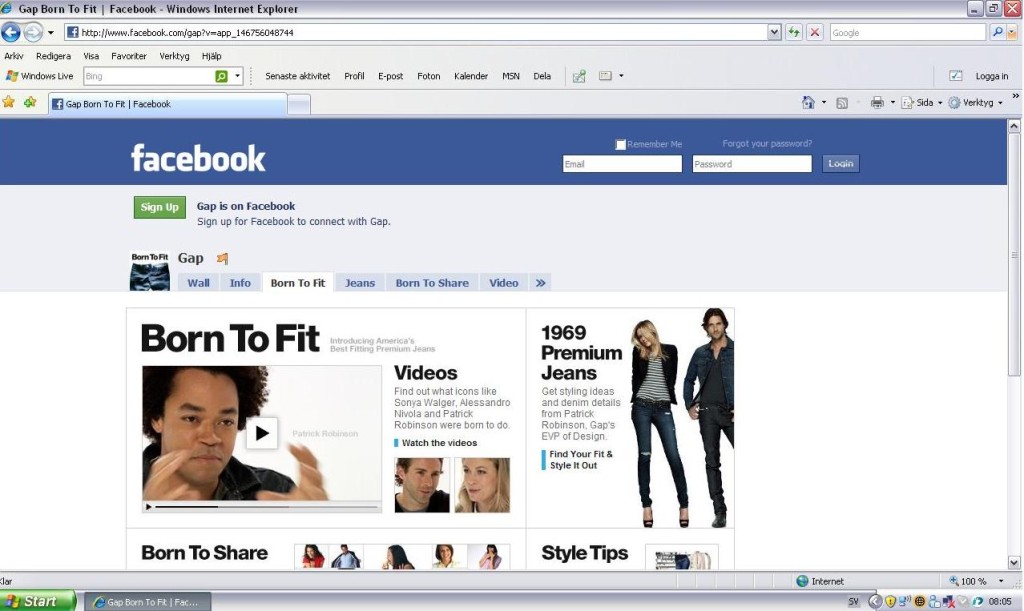Click the Watch the videos link
This screenshot has width=1024, height=611.
point(439,443)
